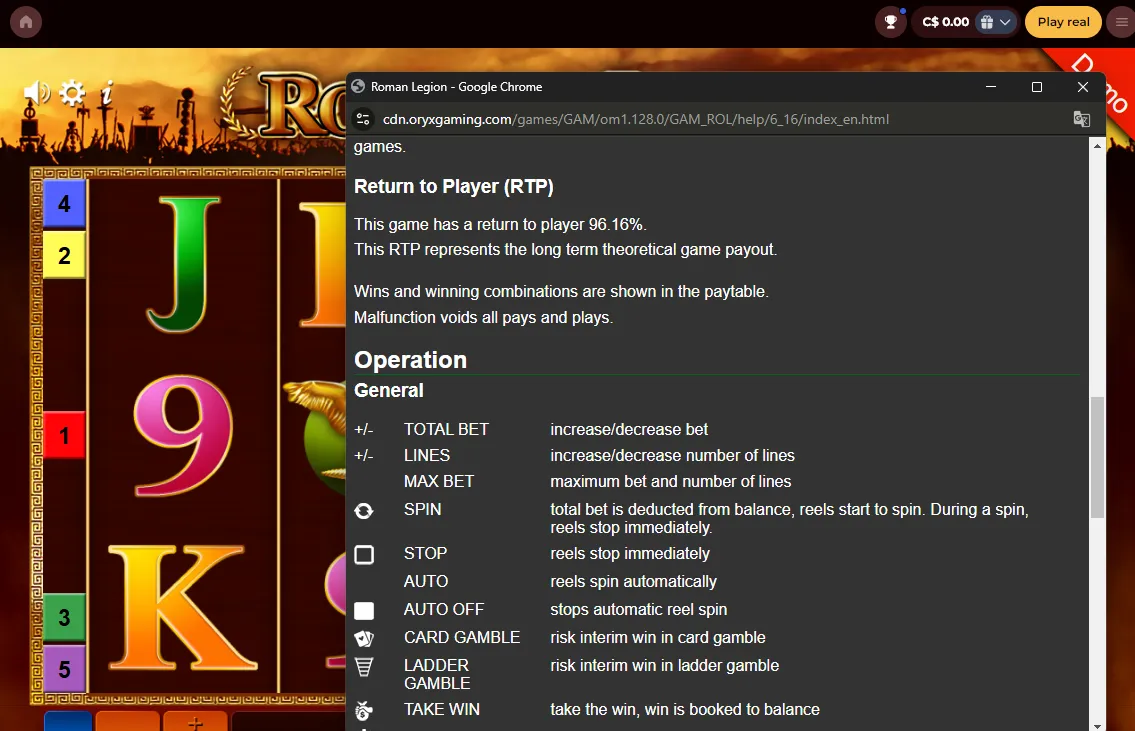Screen dimensions: 1135x731
Task: Maximize the Roman Legion help window
Action: (x=1037, y=87)
